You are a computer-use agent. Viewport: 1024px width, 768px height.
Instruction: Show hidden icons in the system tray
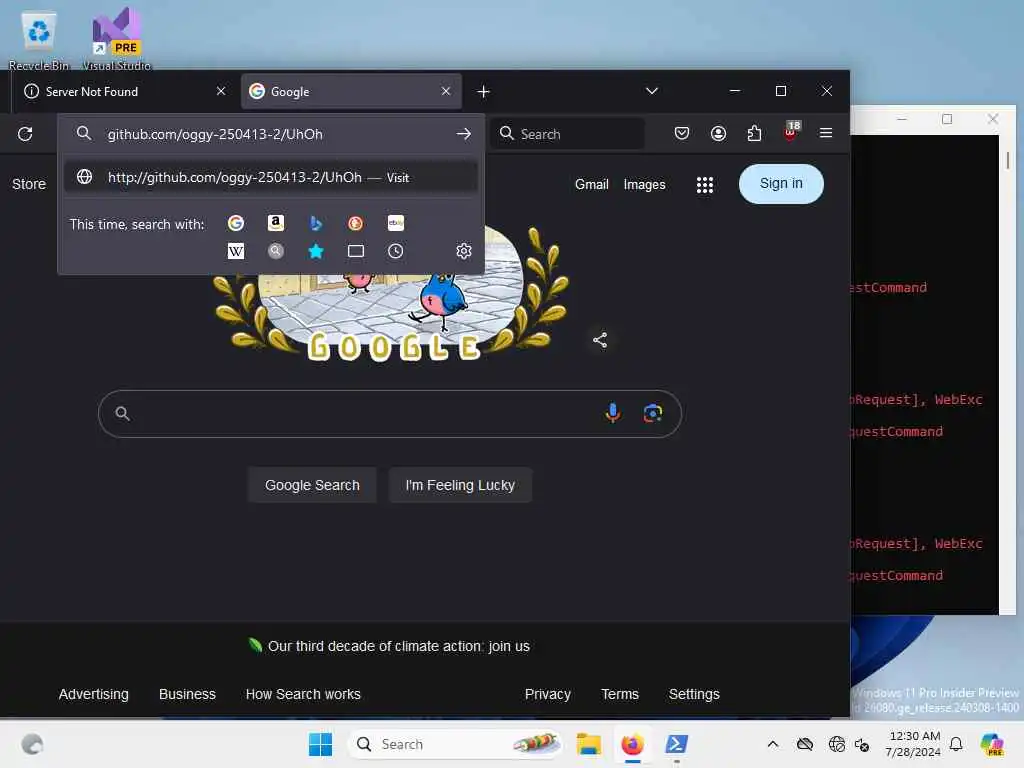[773, 744]
